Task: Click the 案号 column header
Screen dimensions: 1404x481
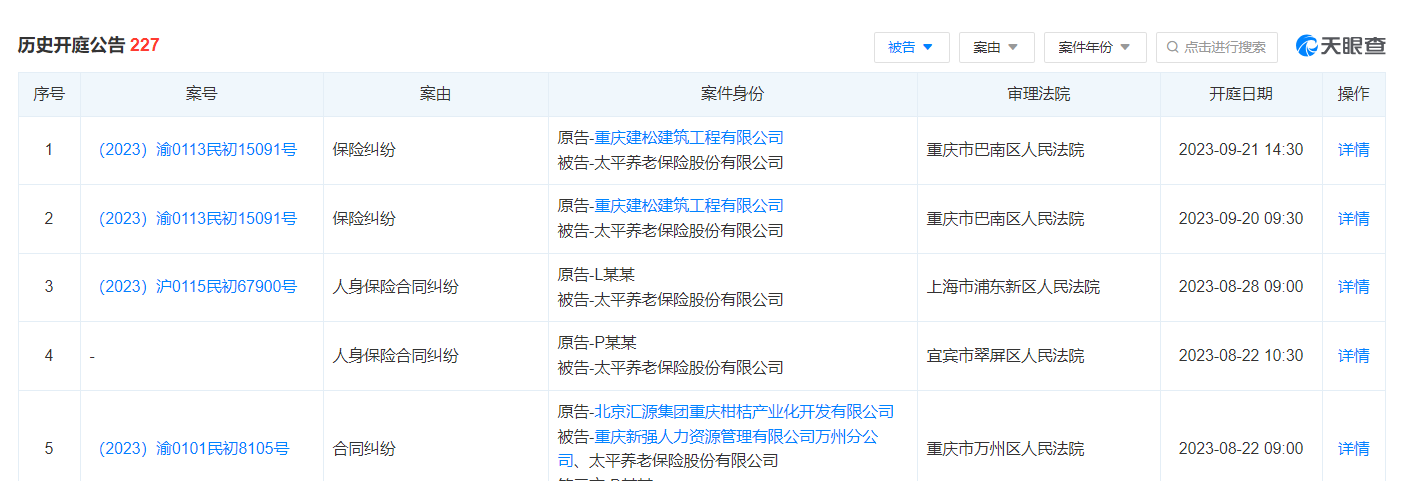Action: click(x=201, y=94)
